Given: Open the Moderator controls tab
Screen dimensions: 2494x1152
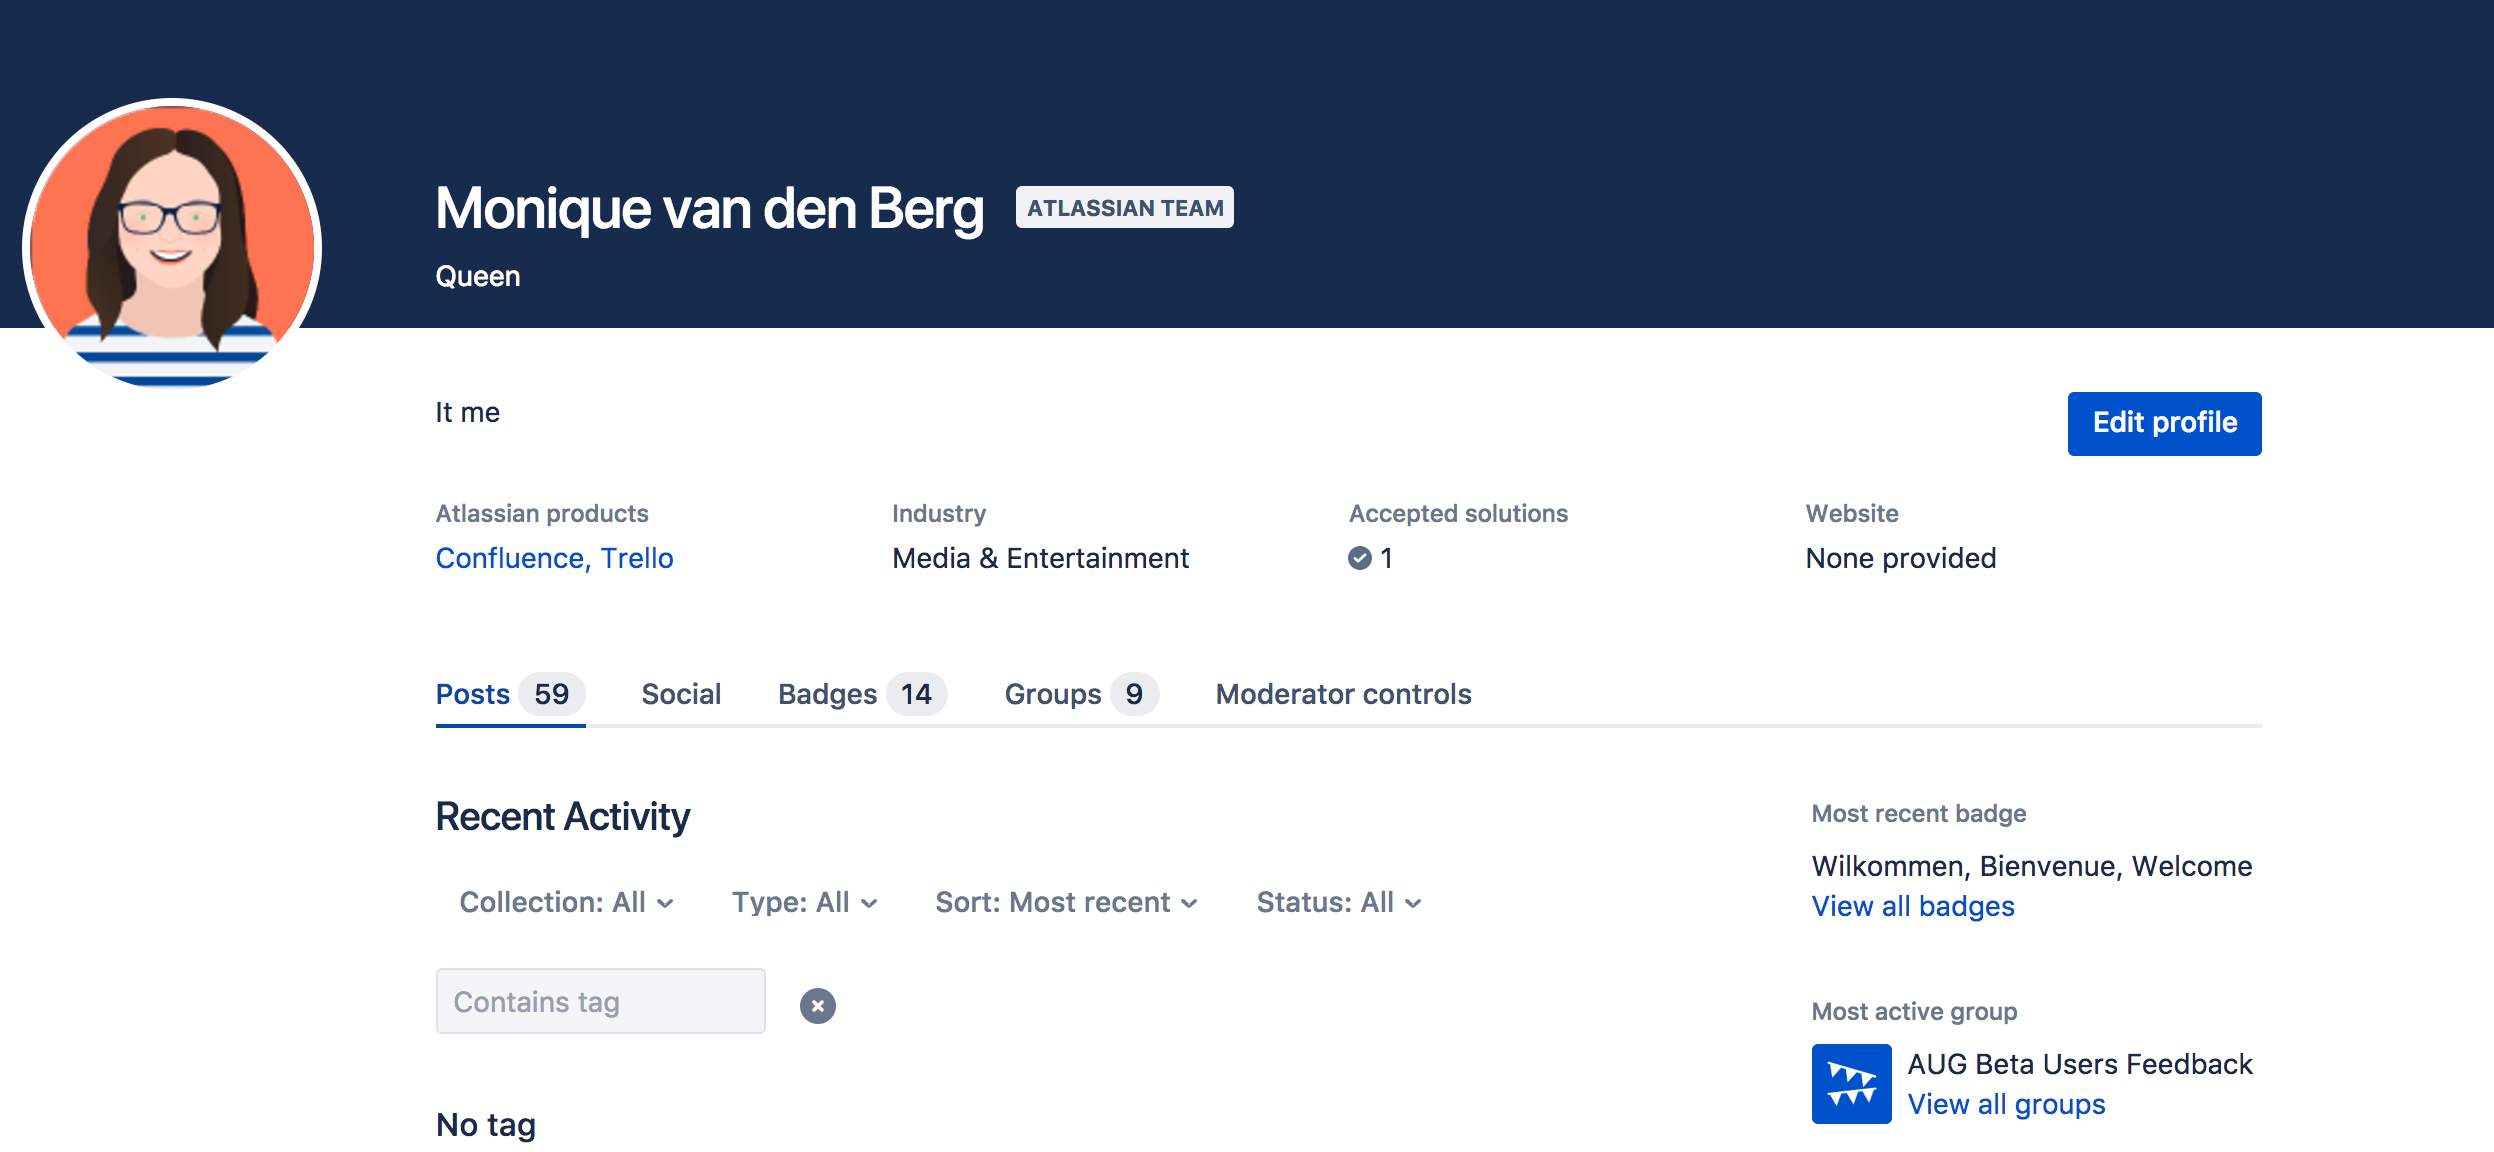Looking at the screenshot, I should point(1343,694).
